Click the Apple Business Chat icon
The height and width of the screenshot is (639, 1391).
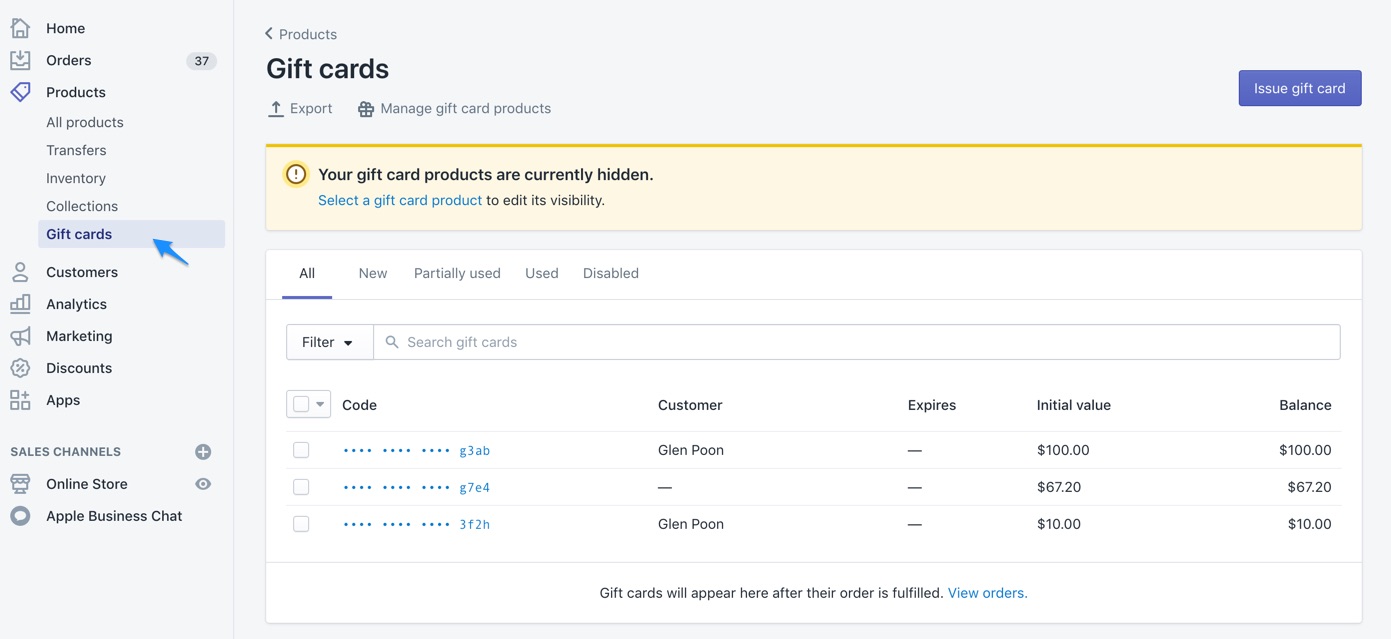(x=20, y=516)
